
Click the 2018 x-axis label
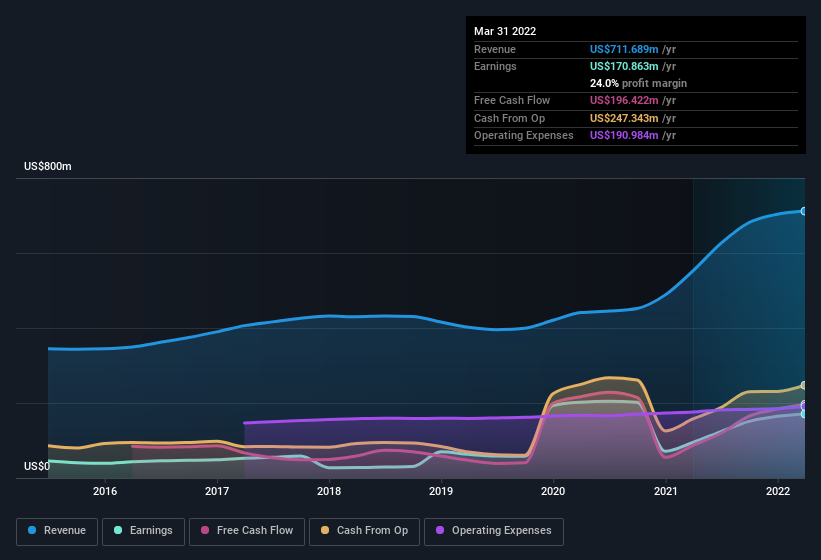pyautogui.click(x=329, y=491)
